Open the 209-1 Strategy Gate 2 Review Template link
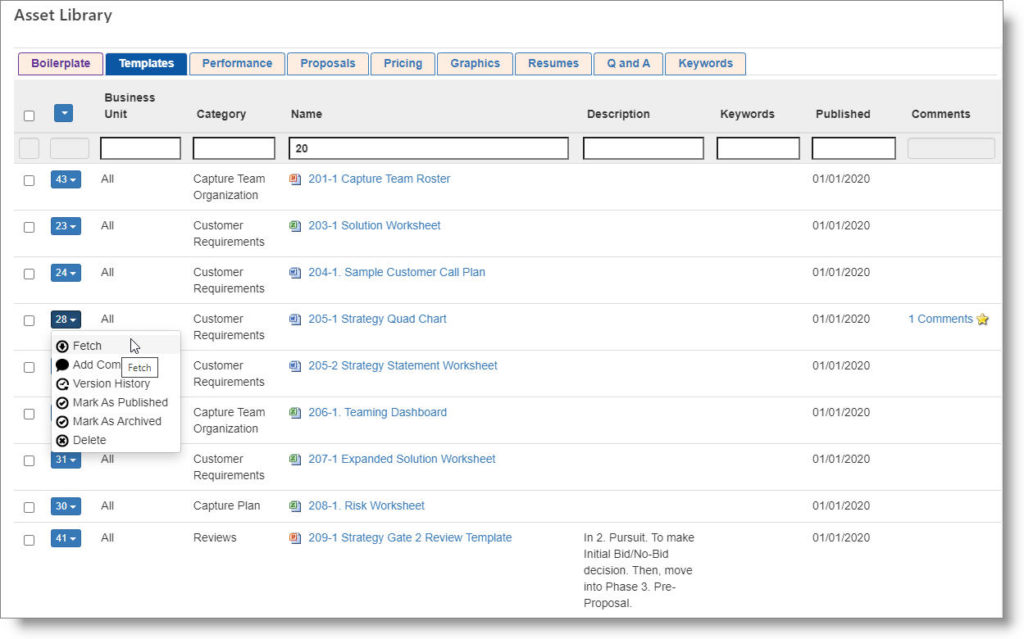Screen dimensions: 1024x639 pos(410,538)
